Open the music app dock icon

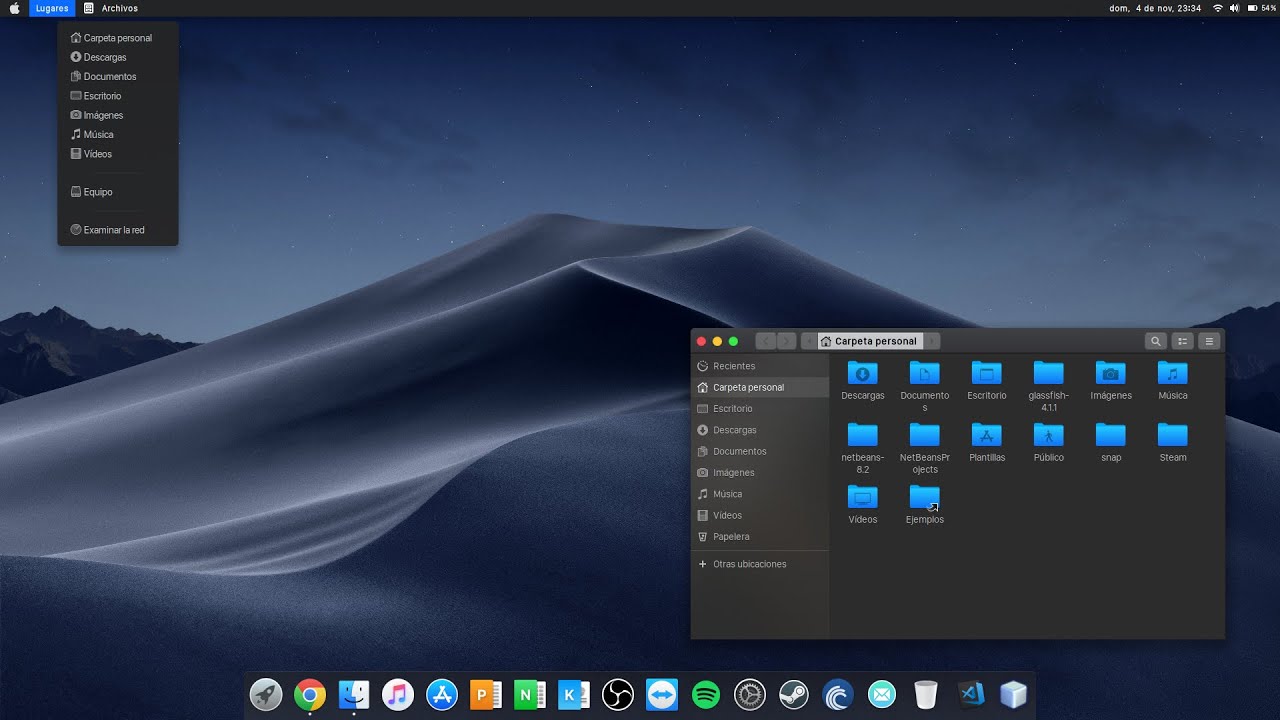[x=398, y=694]
